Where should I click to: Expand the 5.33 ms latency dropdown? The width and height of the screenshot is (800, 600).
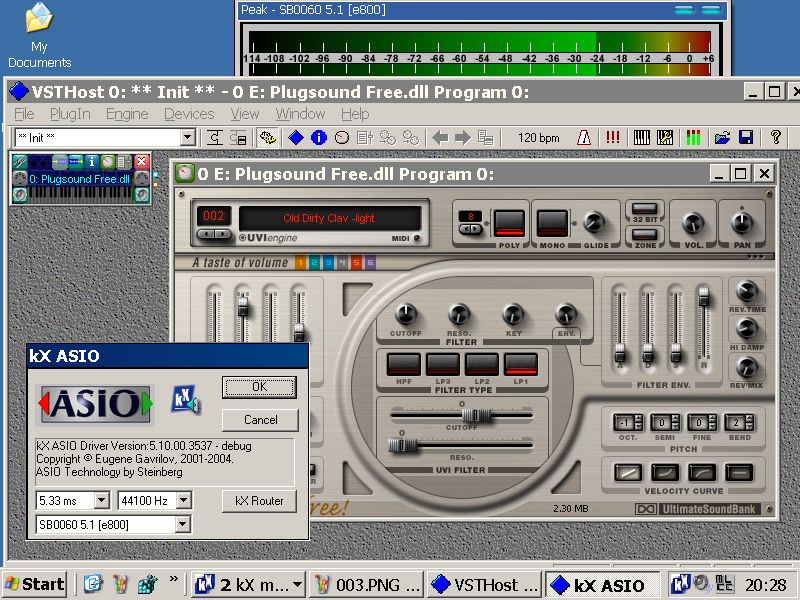pos(102,501)
